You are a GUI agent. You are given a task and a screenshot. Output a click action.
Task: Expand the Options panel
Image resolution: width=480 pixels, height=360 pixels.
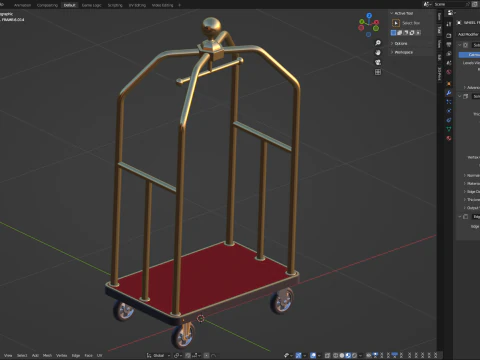(x=392, y=44)
